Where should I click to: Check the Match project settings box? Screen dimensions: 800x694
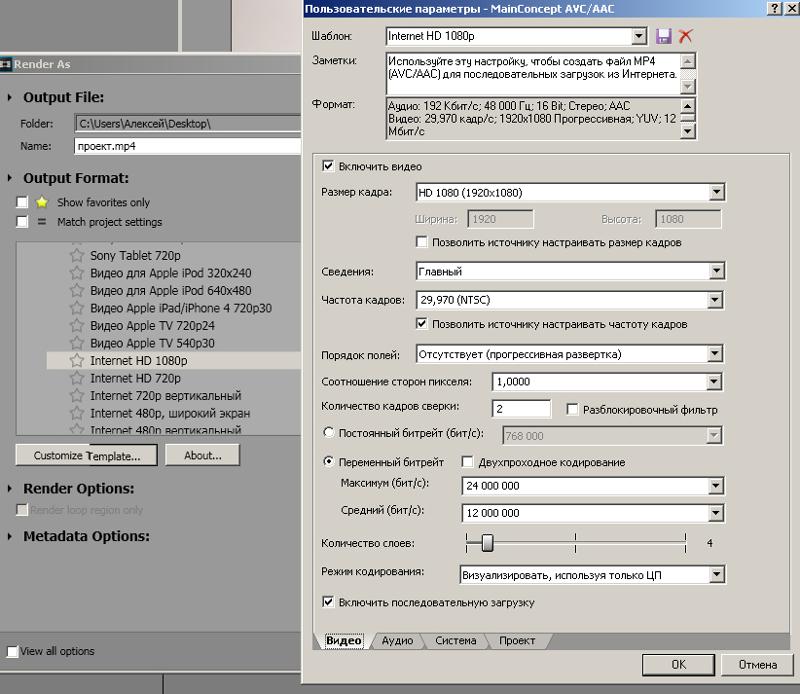[x=22, y=222]
